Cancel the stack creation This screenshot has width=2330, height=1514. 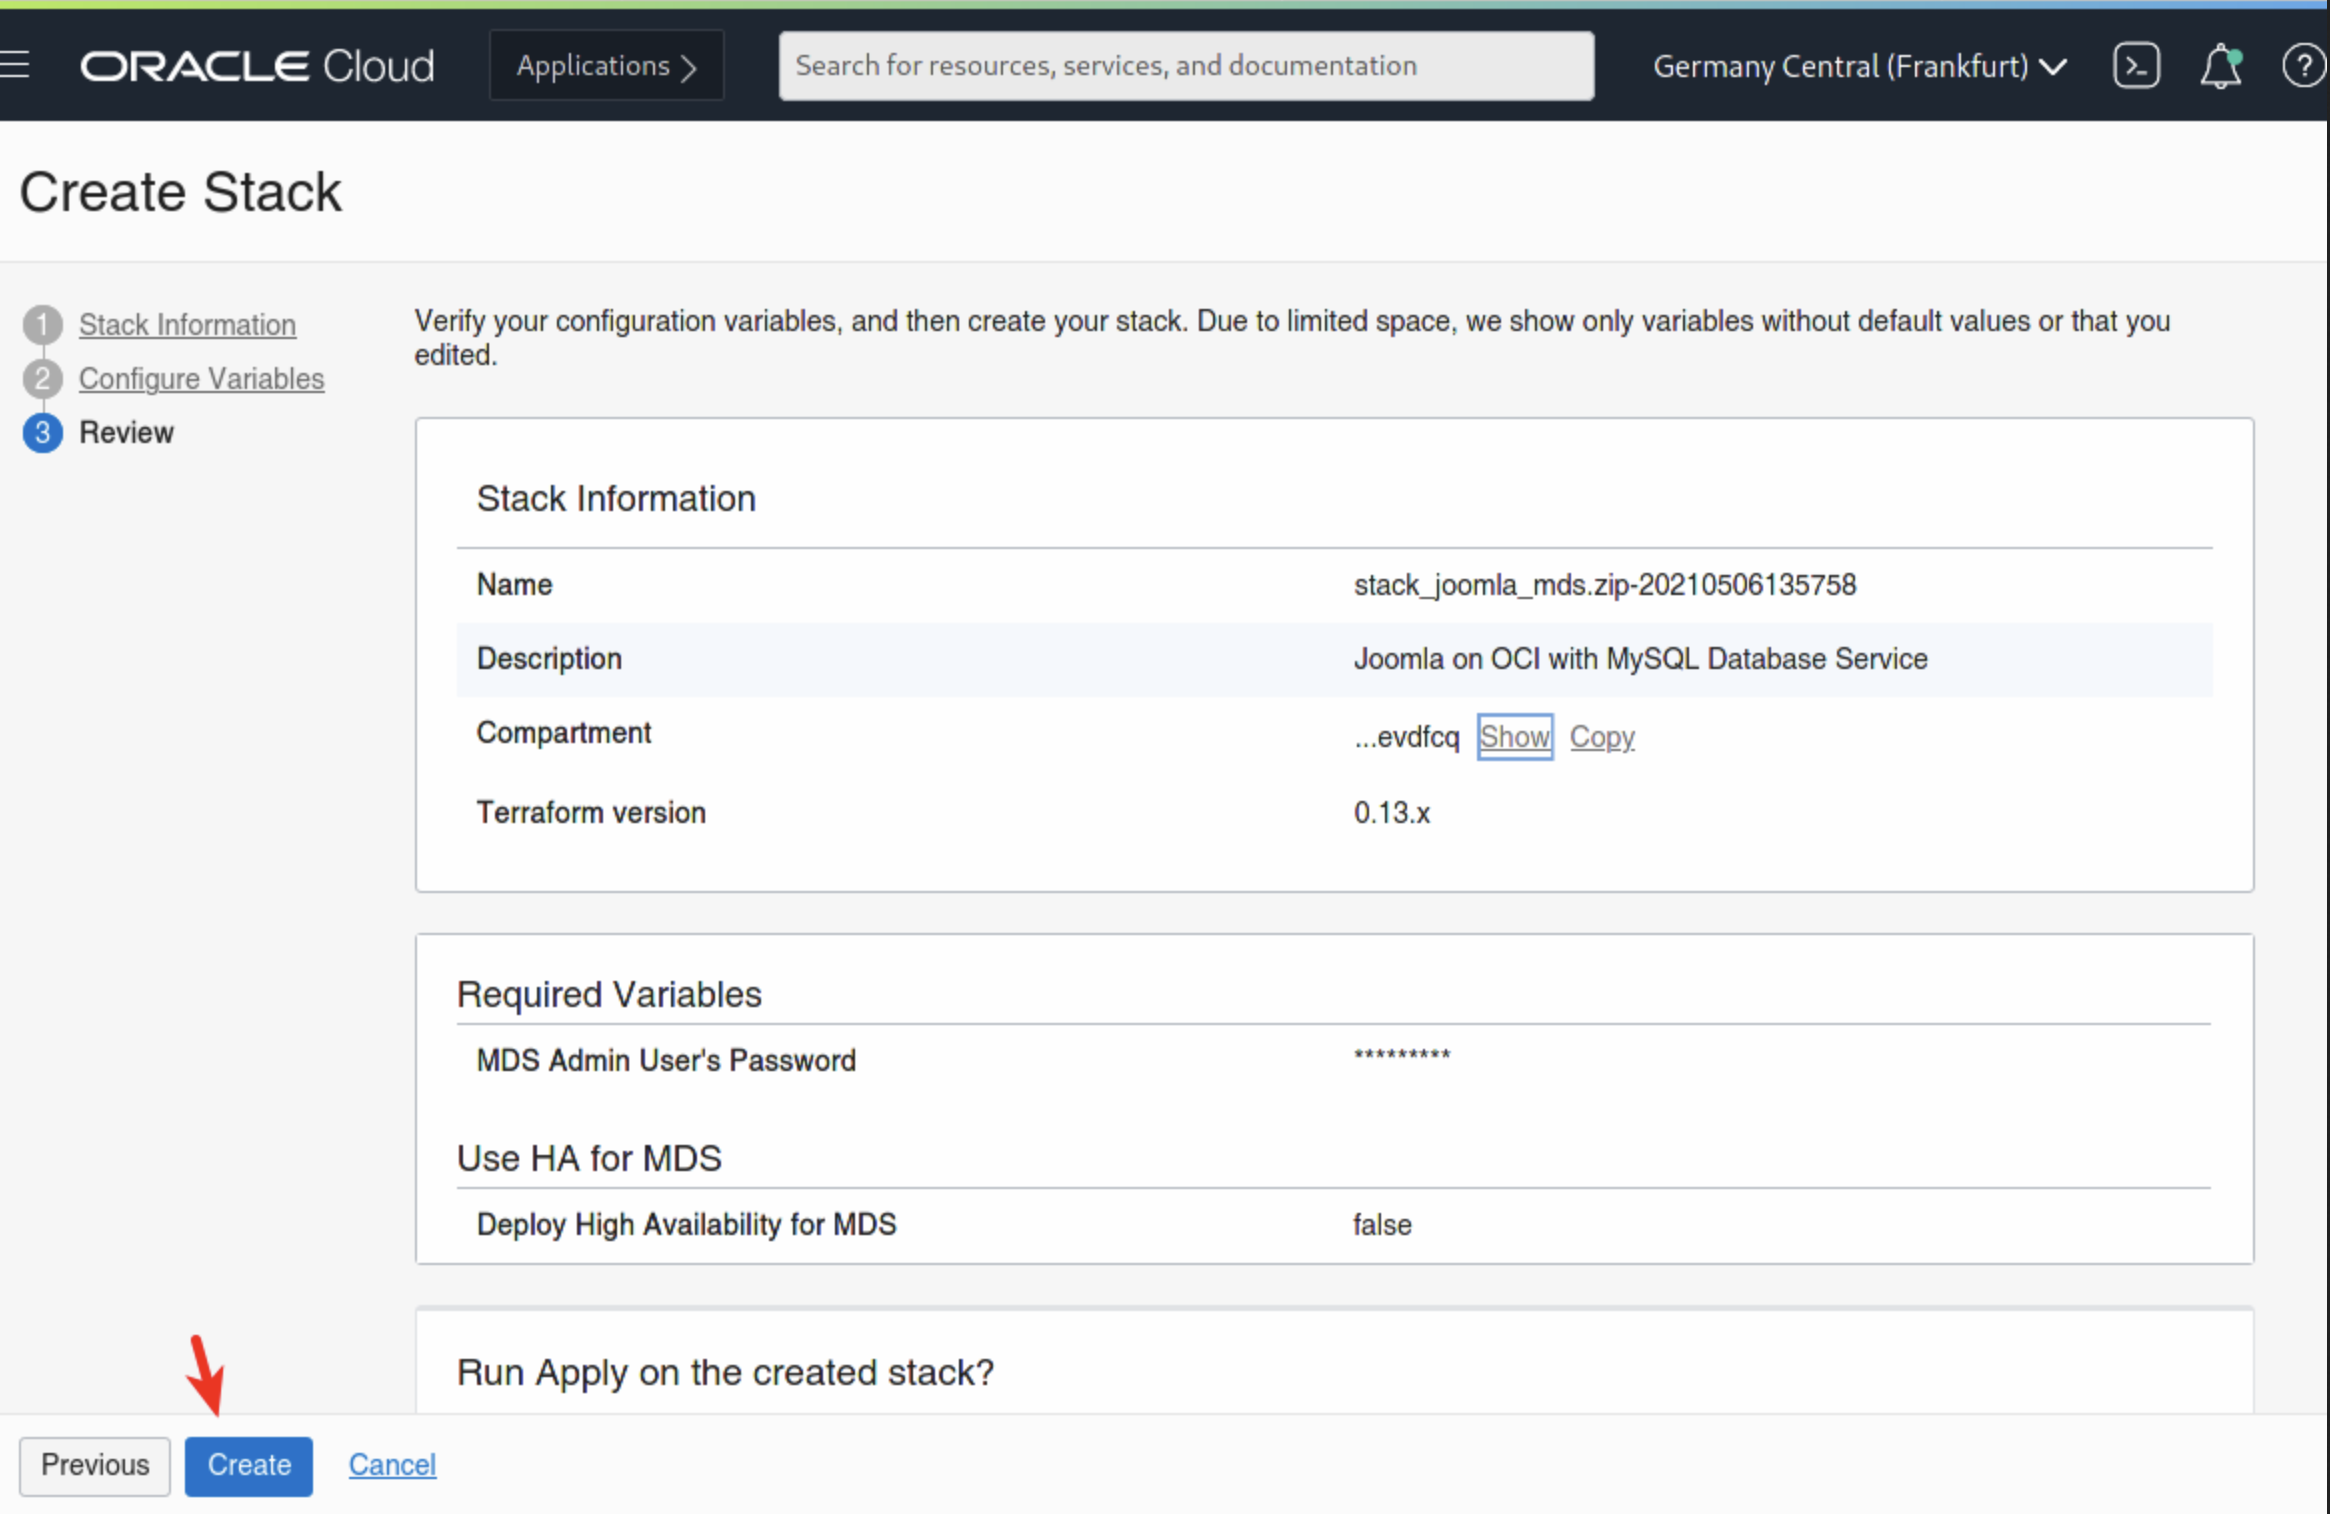coord(392,1465)
